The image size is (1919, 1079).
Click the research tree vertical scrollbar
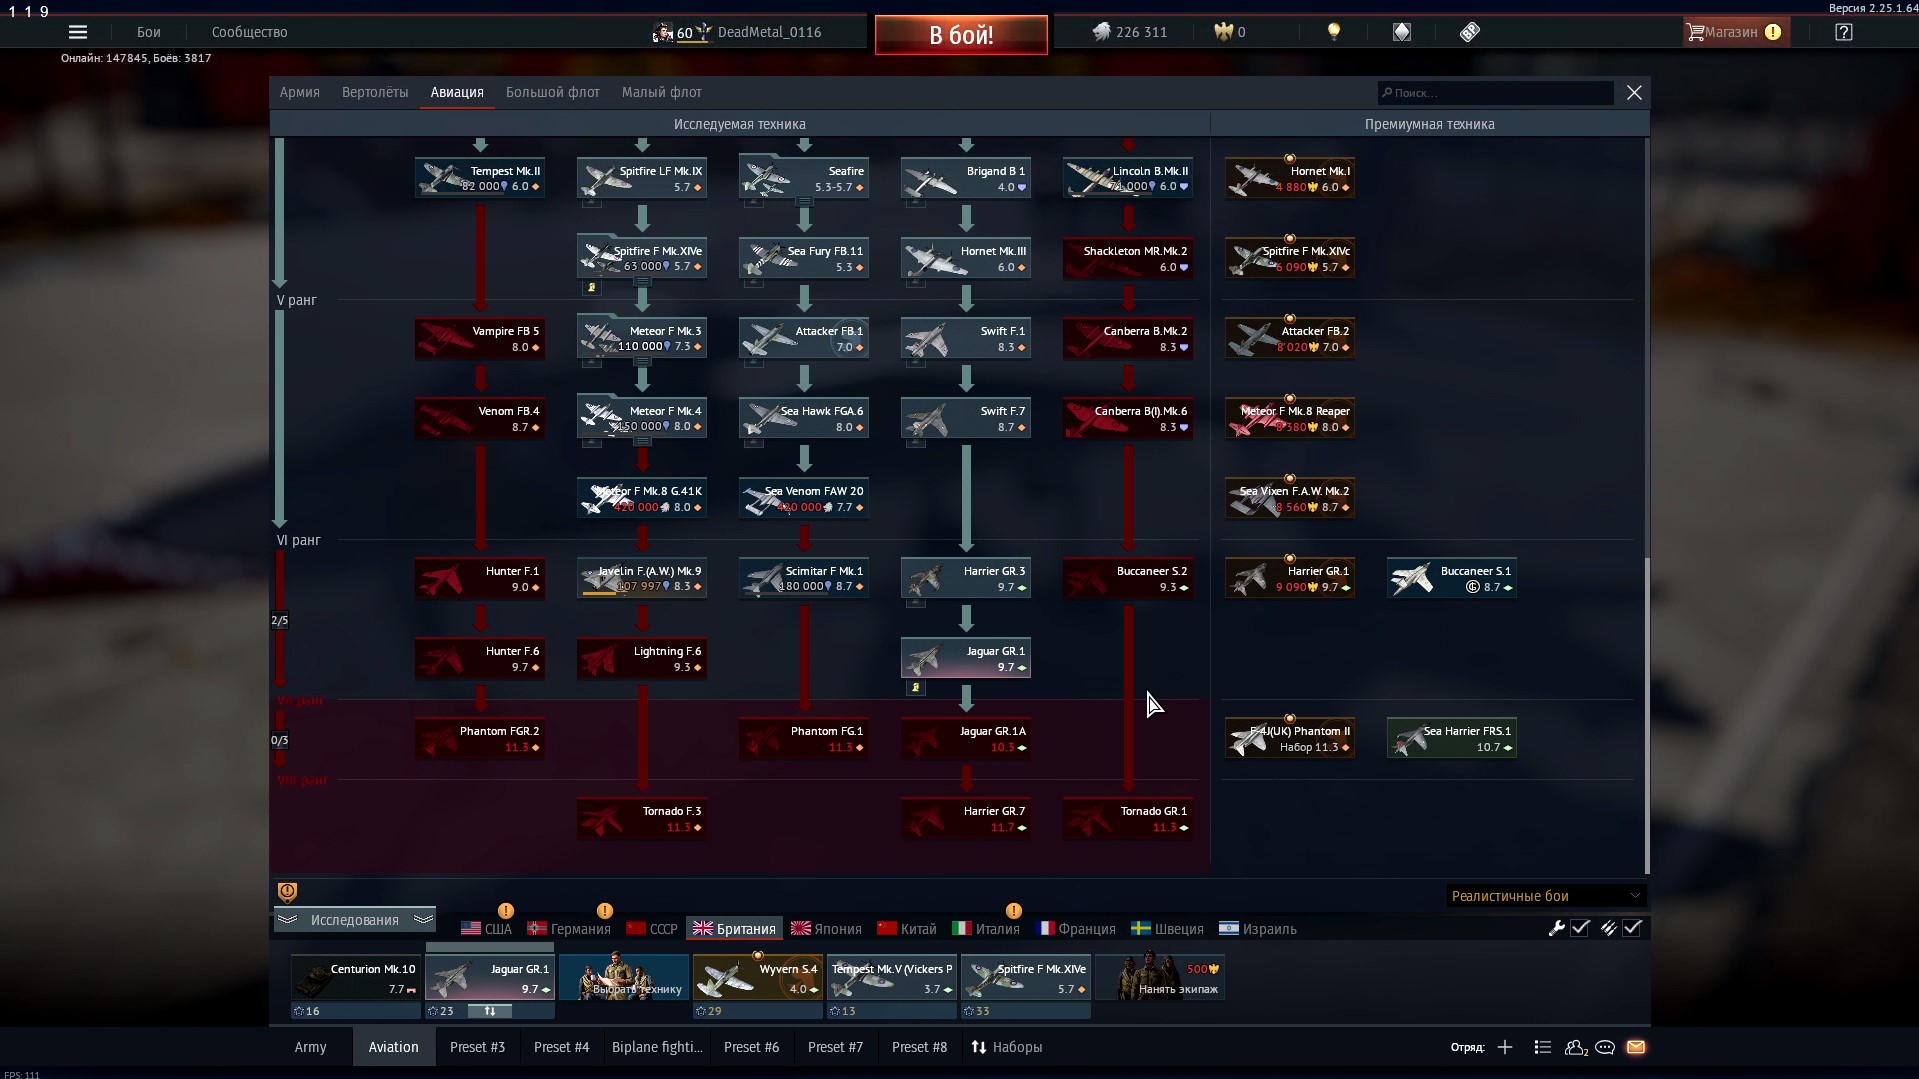point(1646,716)
